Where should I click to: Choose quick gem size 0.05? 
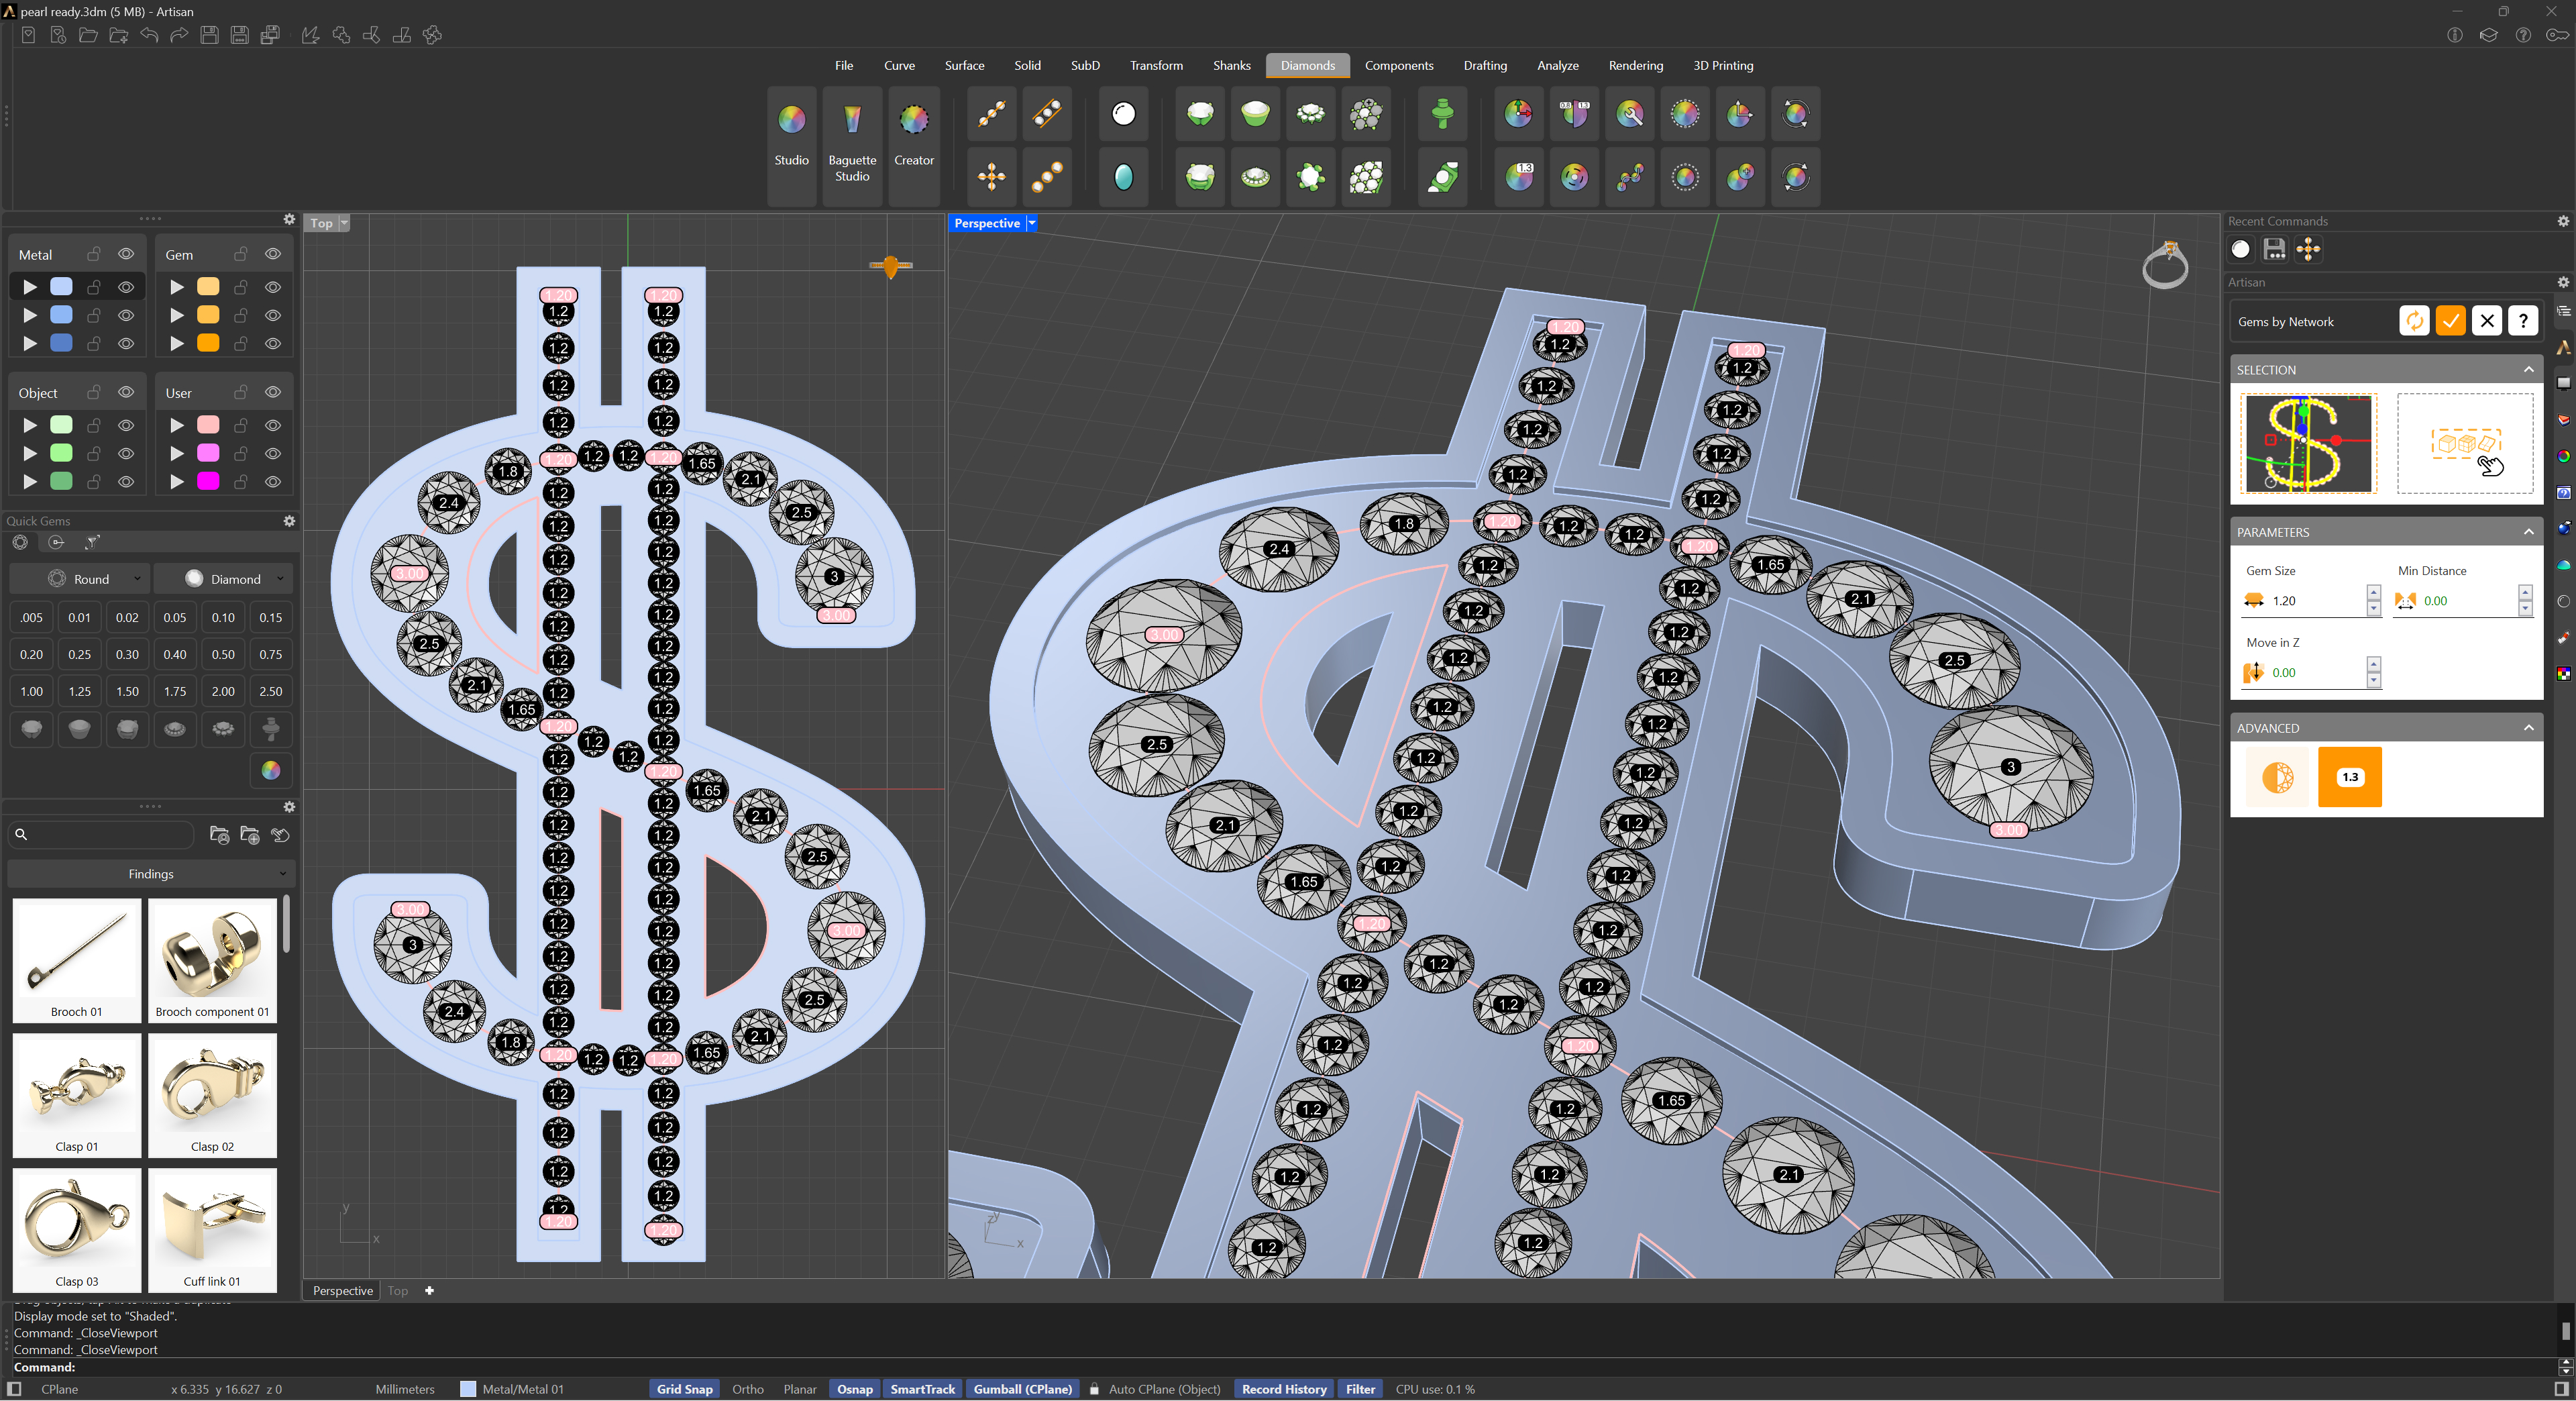point(175,617)
